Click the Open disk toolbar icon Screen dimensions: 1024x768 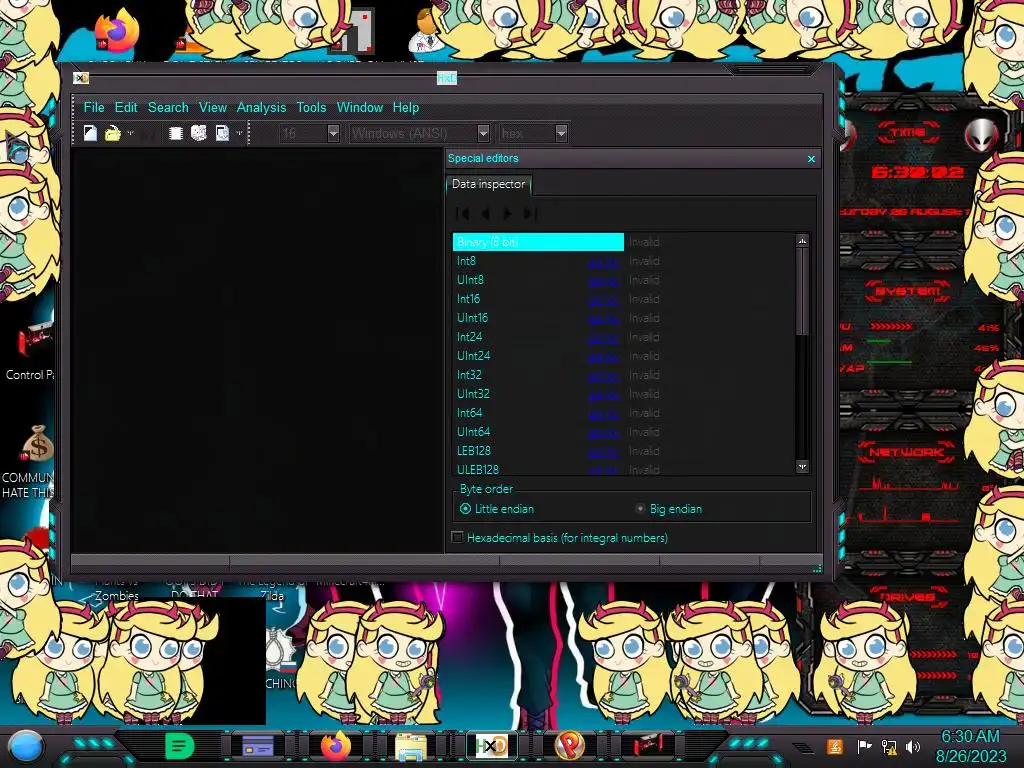point(199,133)
